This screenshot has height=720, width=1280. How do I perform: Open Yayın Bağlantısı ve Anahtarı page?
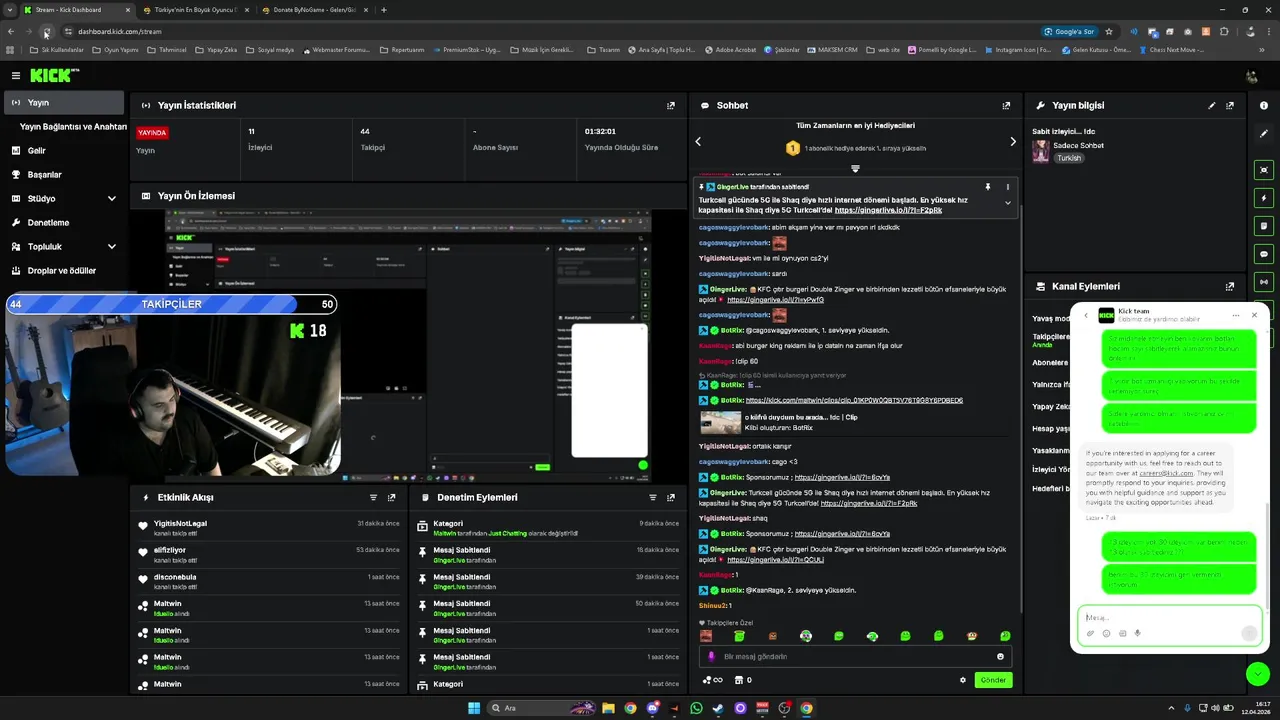point(73,127)
